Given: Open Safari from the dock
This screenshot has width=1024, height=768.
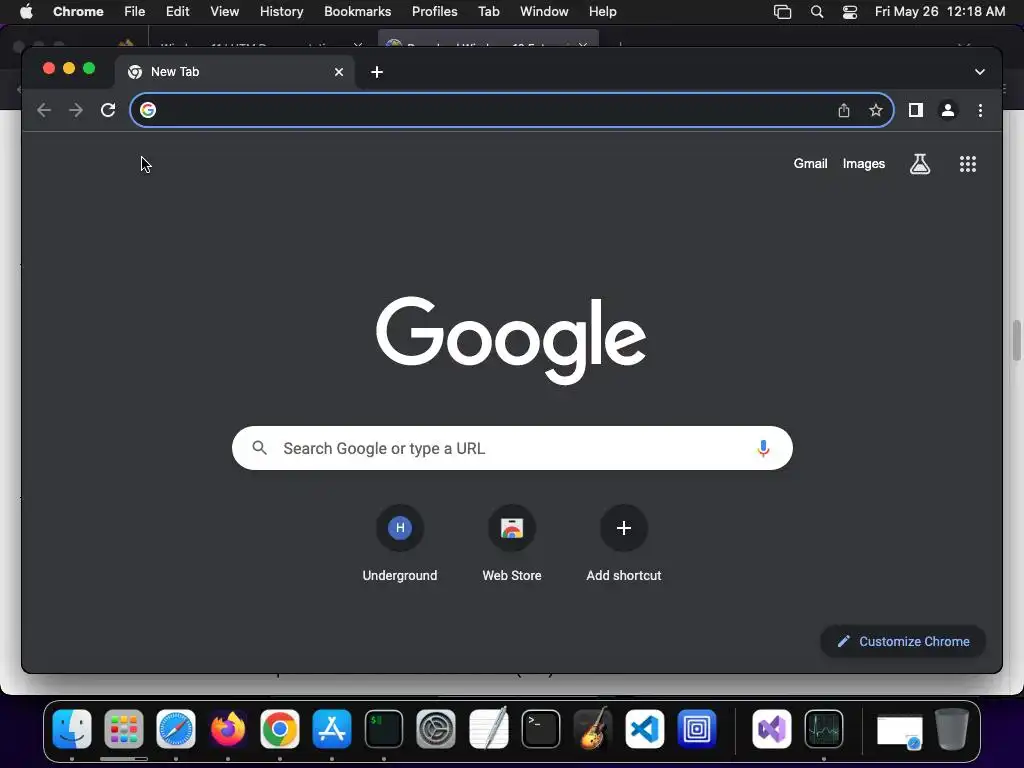Looking at the screenshot, I should point(176,729).
